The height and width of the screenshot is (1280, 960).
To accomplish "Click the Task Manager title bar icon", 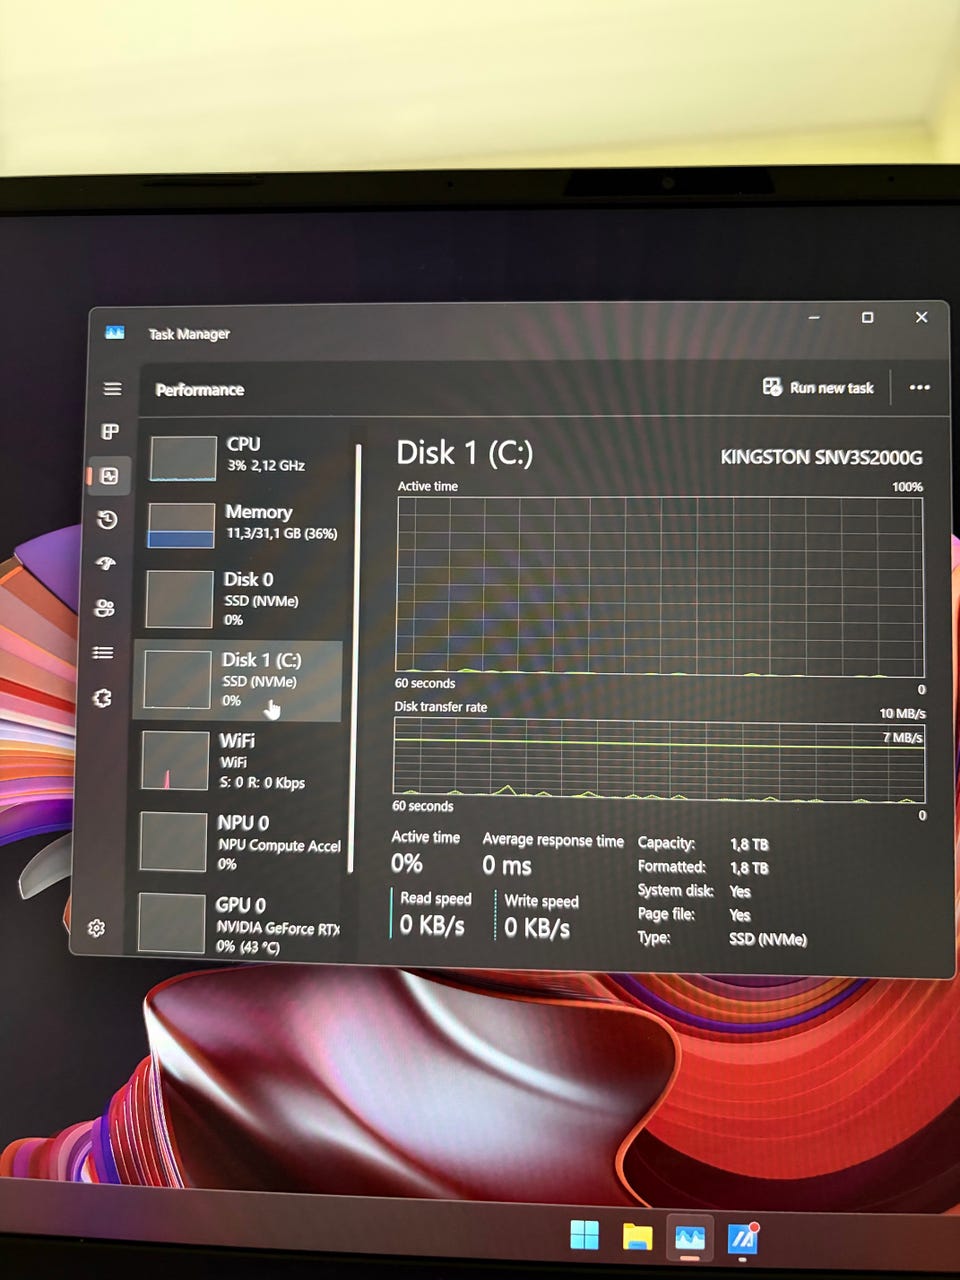I will click(115, 332).
